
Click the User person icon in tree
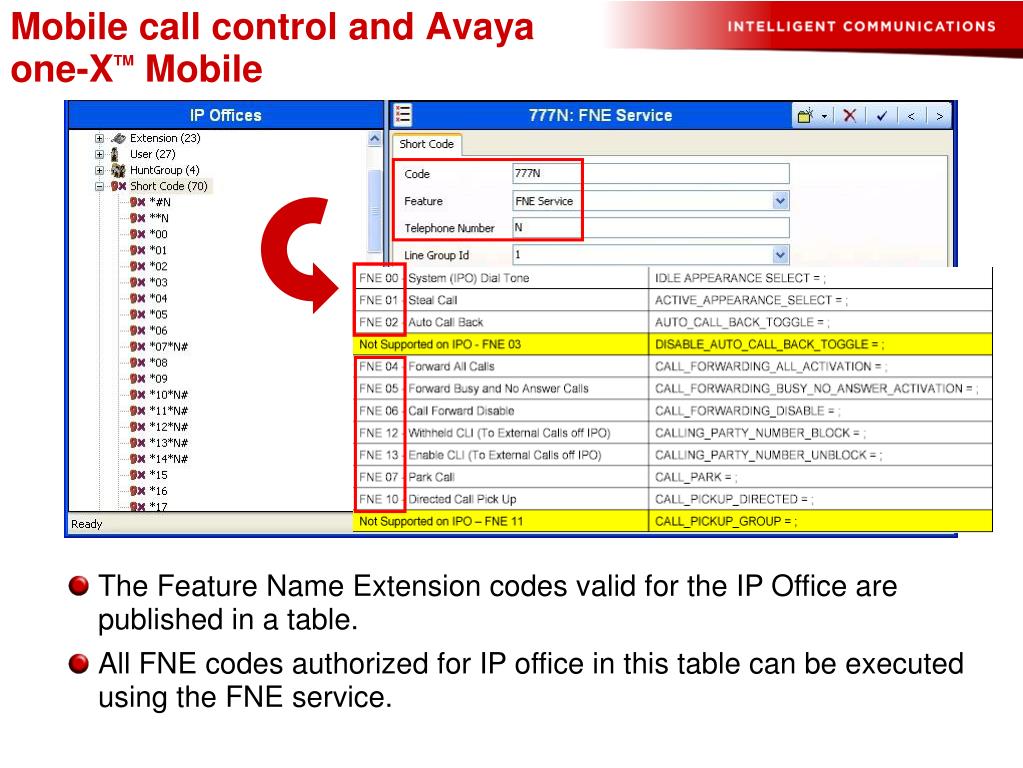[115, 155]
